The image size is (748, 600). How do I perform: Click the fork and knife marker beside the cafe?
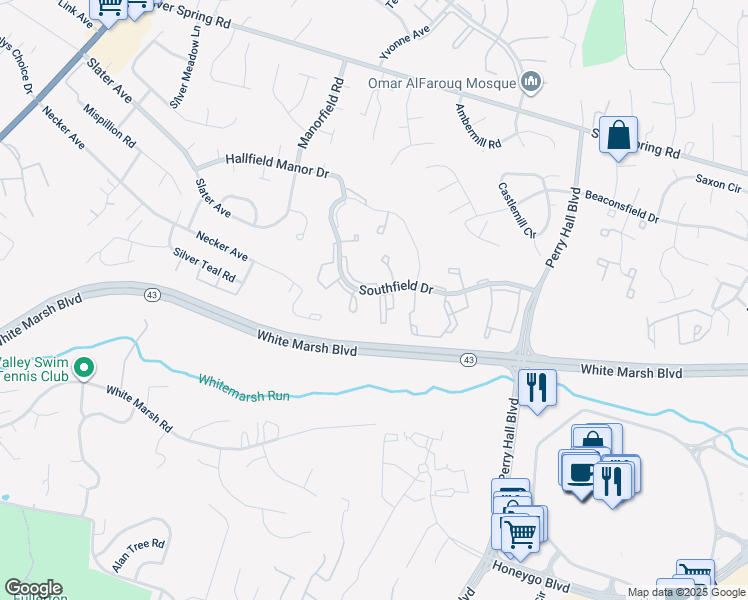pyautogui.click(x=613, y=484)
